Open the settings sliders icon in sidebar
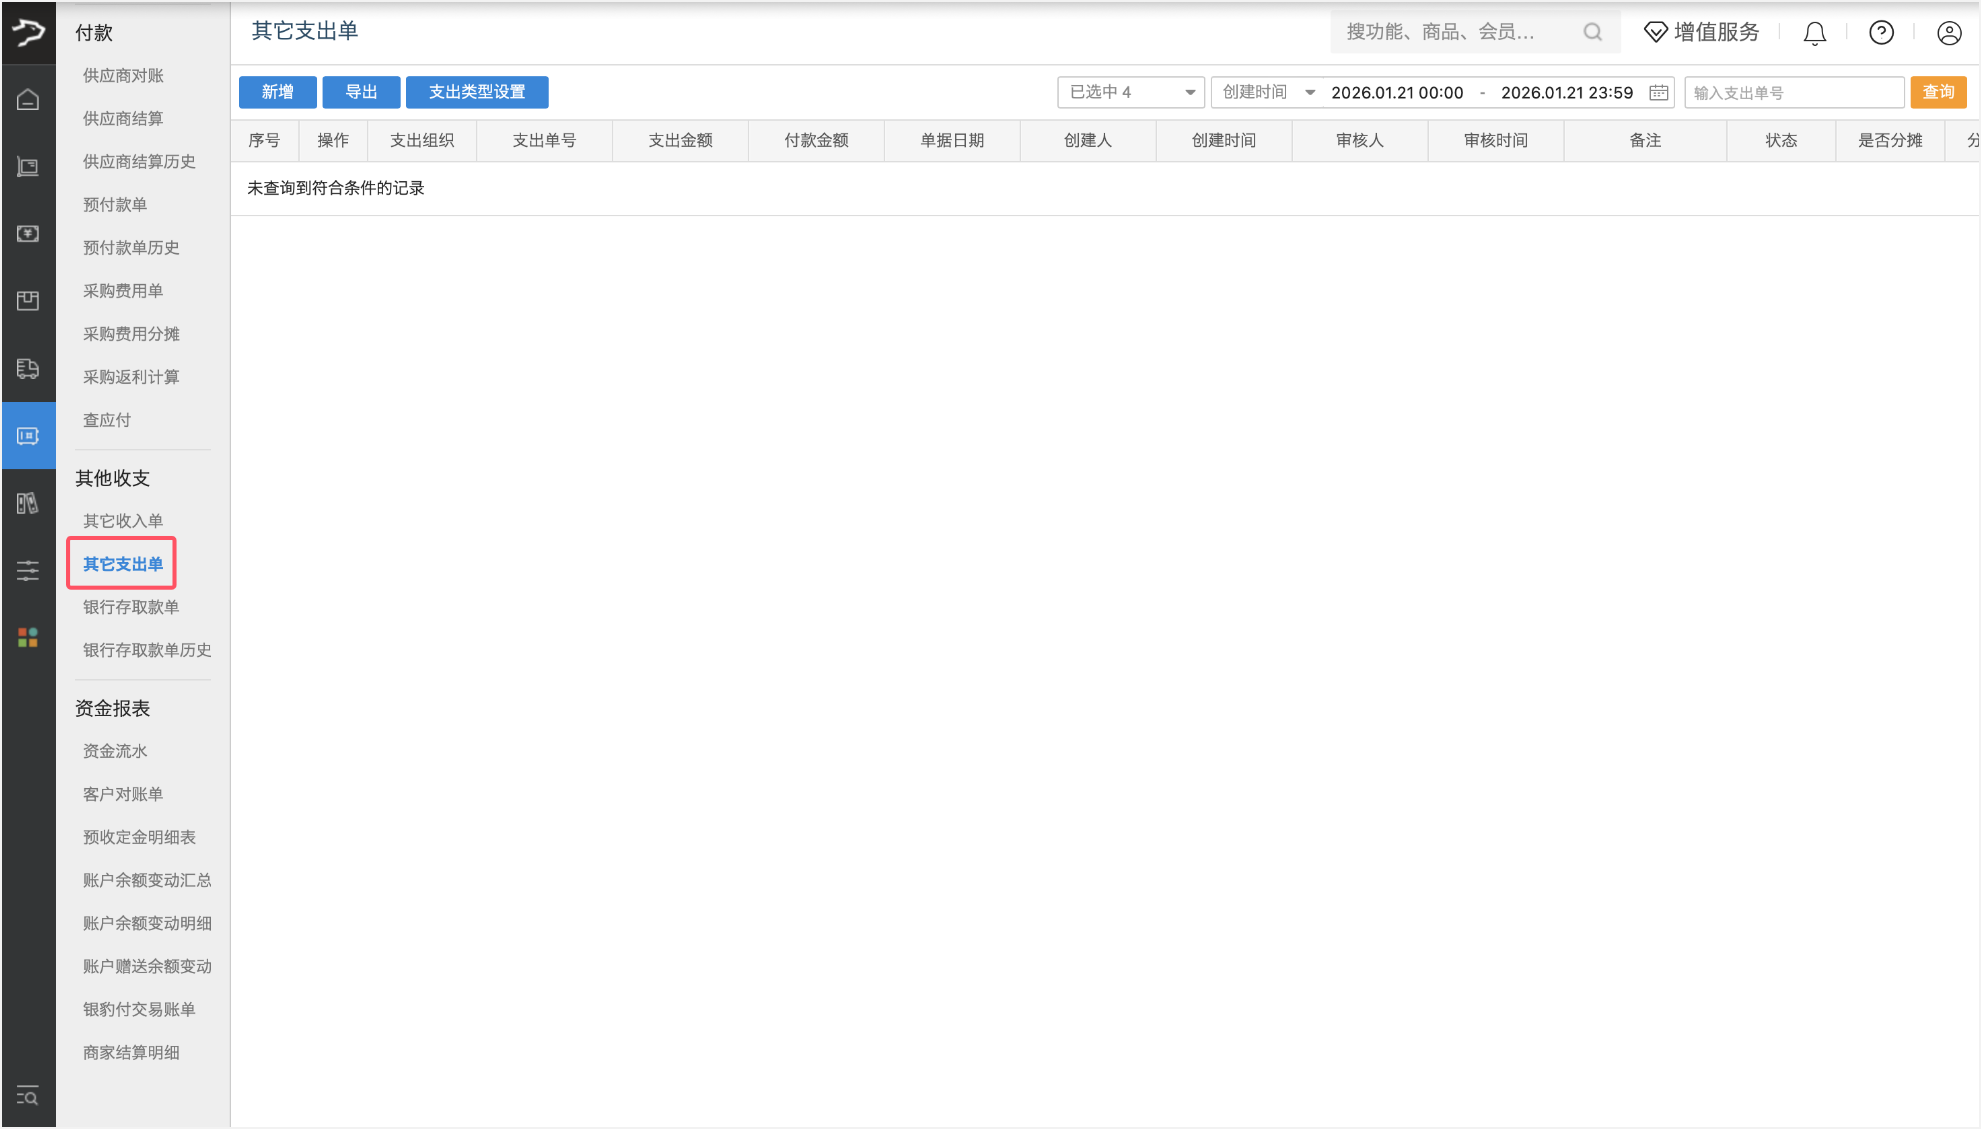 click(x=28, y=570)
